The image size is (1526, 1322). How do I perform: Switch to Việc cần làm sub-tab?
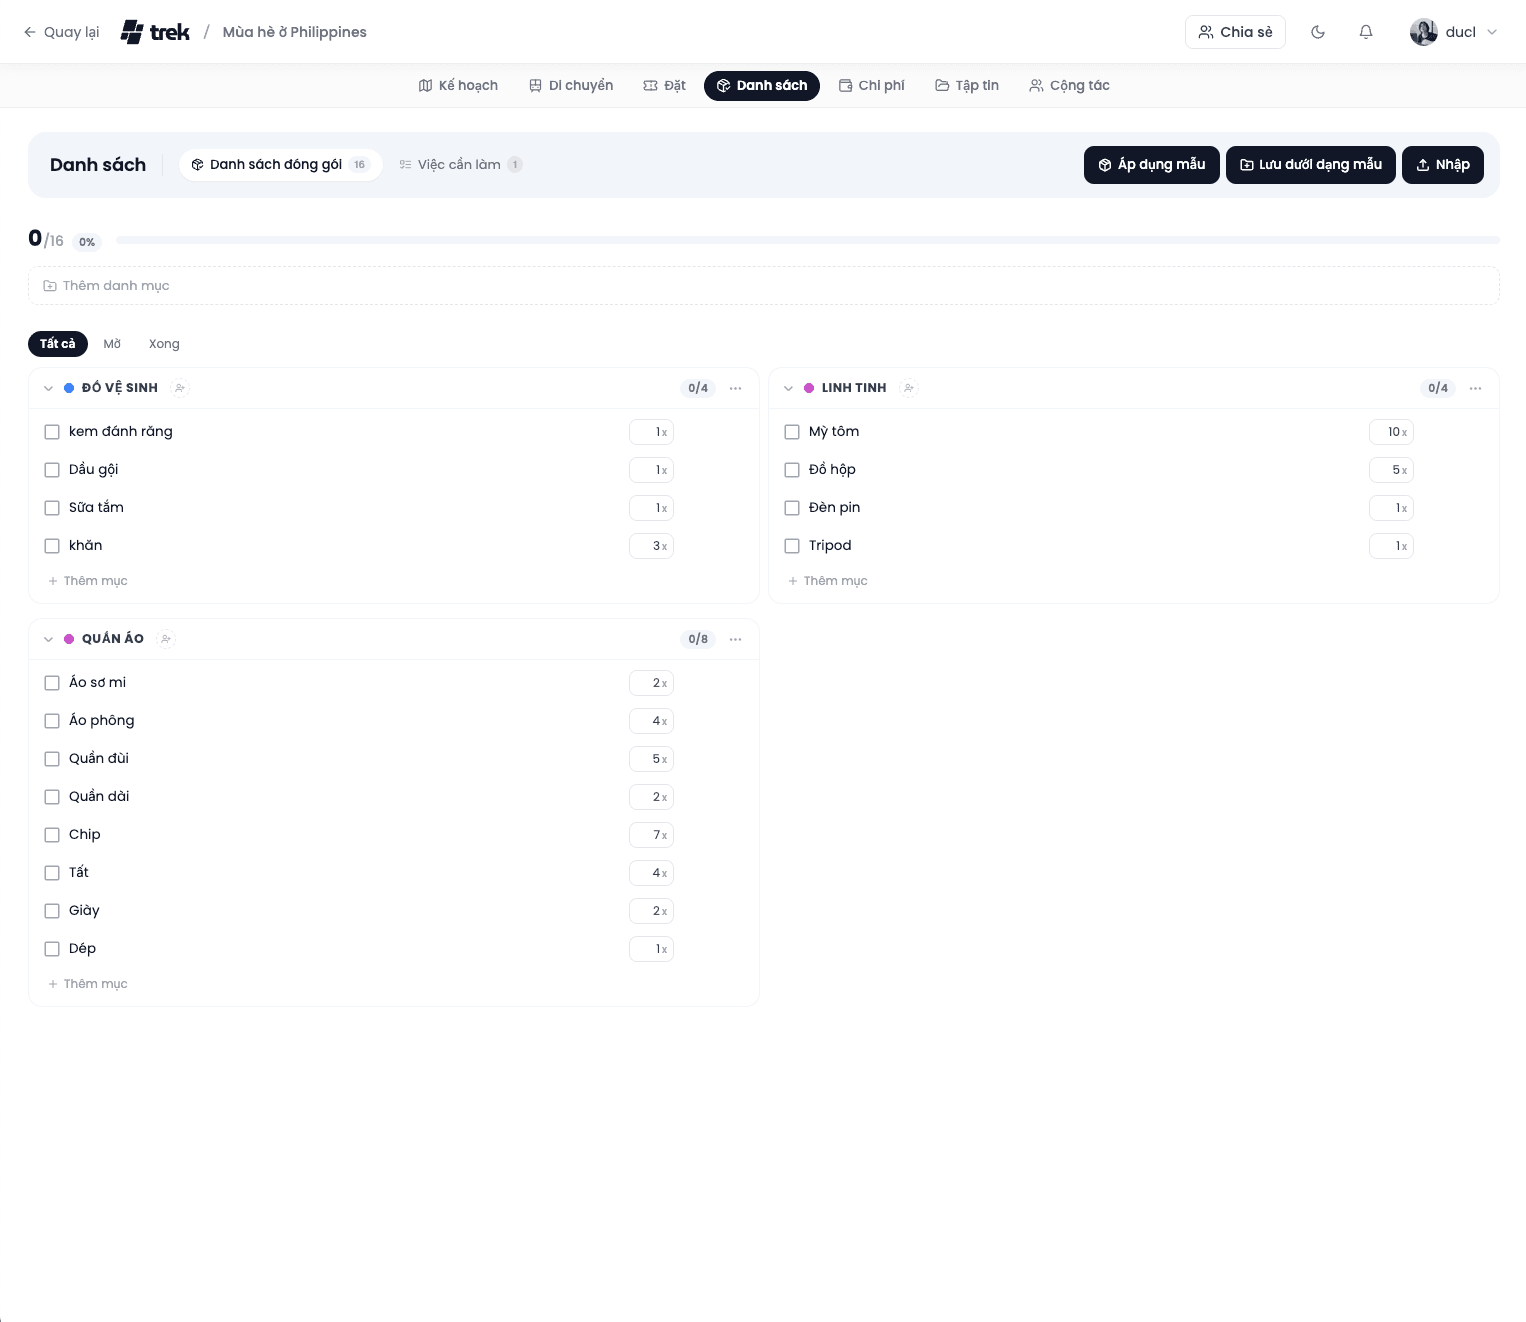(x=460, y=165)
